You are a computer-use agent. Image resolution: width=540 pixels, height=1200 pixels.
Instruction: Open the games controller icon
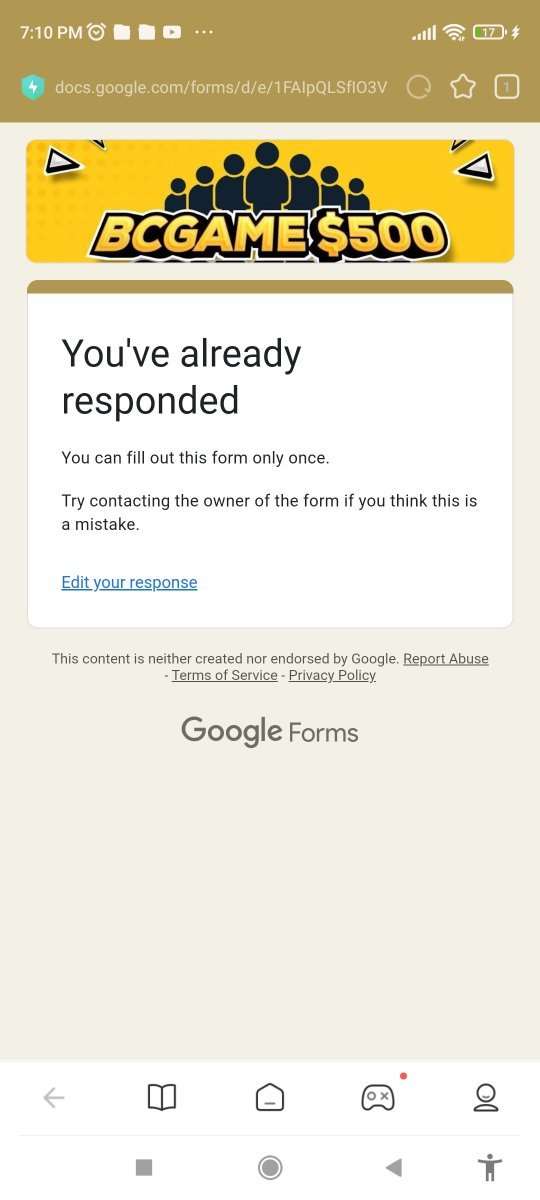tap(378, 1097)
